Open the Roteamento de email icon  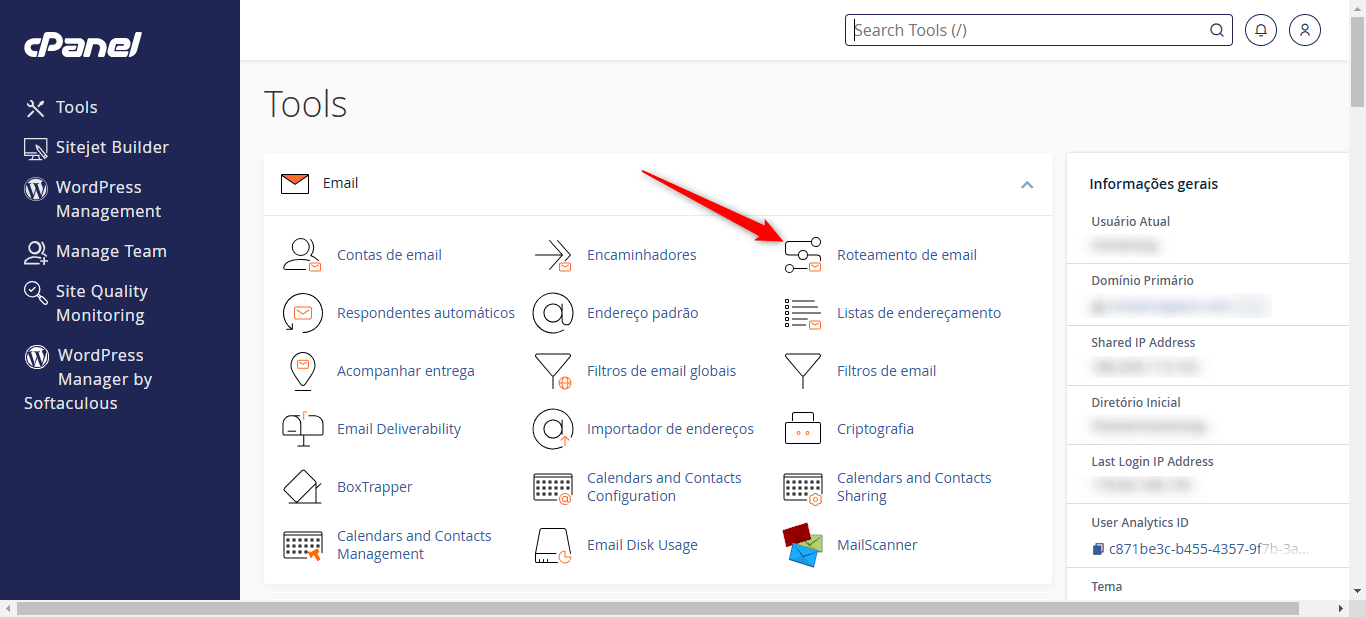coord(802,255)
